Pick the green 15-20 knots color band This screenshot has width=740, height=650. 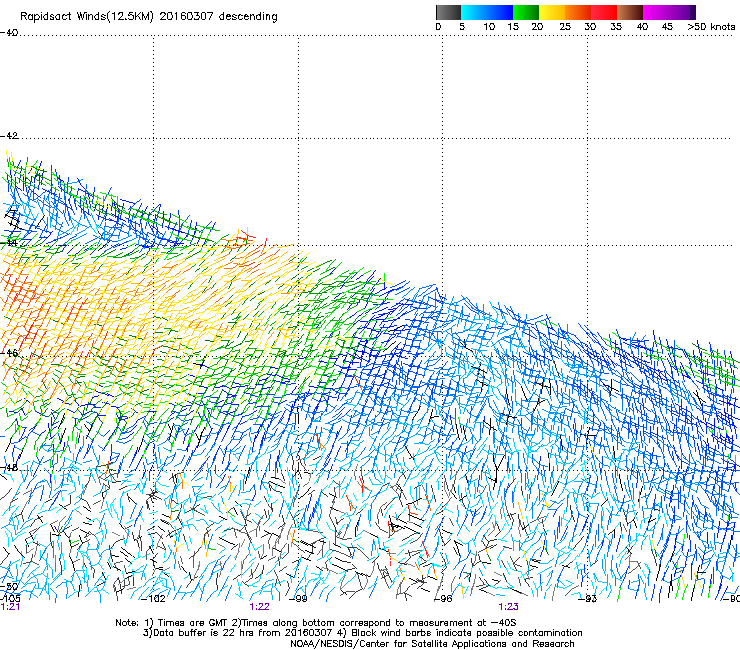tap(526, 12)
